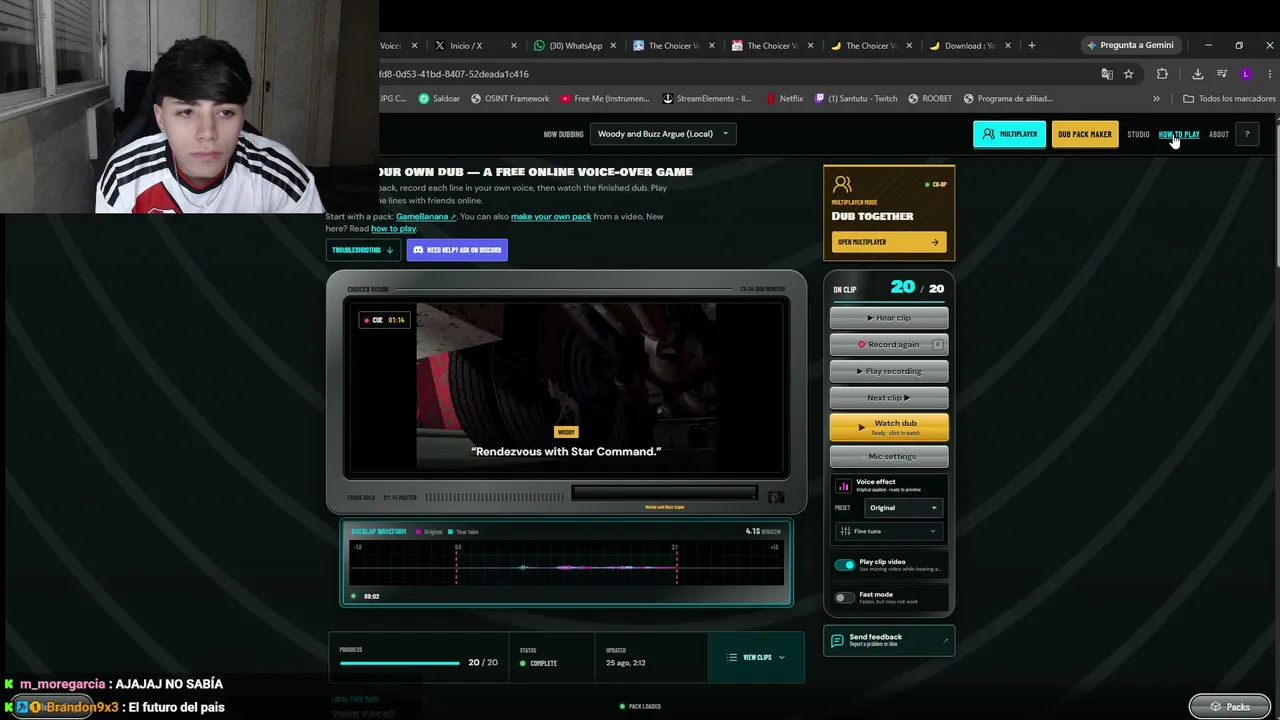This screenshot has width=1280, height=720.
Task: Open the Santutu - Twitch bookmark
Action: 857,99
